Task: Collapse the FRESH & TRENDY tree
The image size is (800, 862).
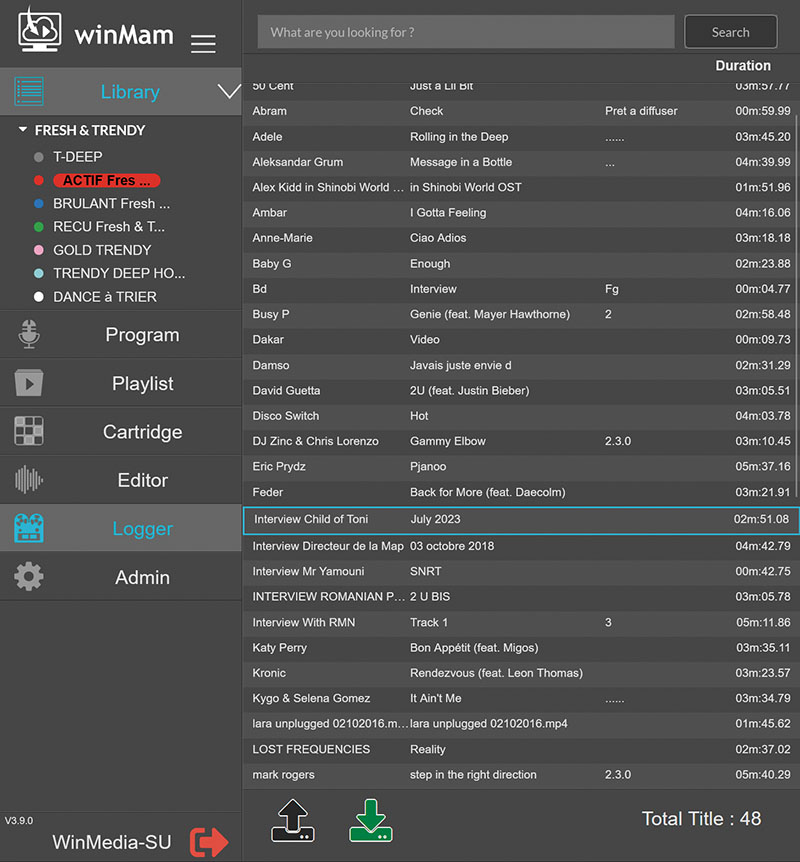Action: coord(23,130)
